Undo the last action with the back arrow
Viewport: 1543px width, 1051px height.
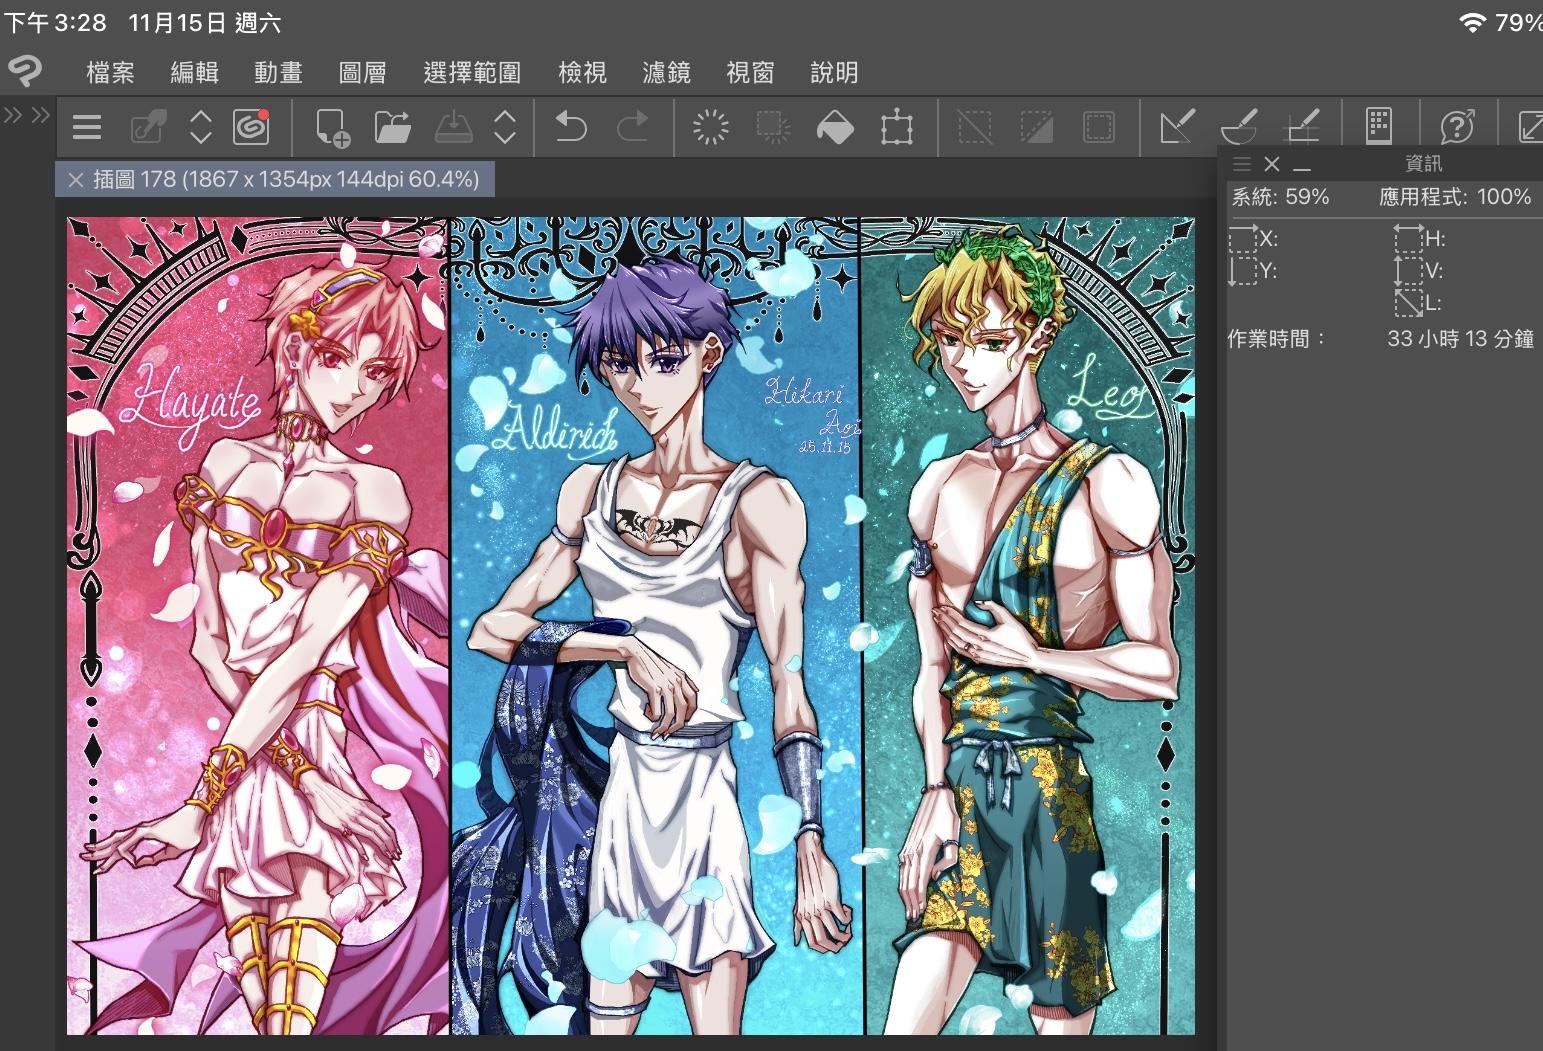click(570, 128)
